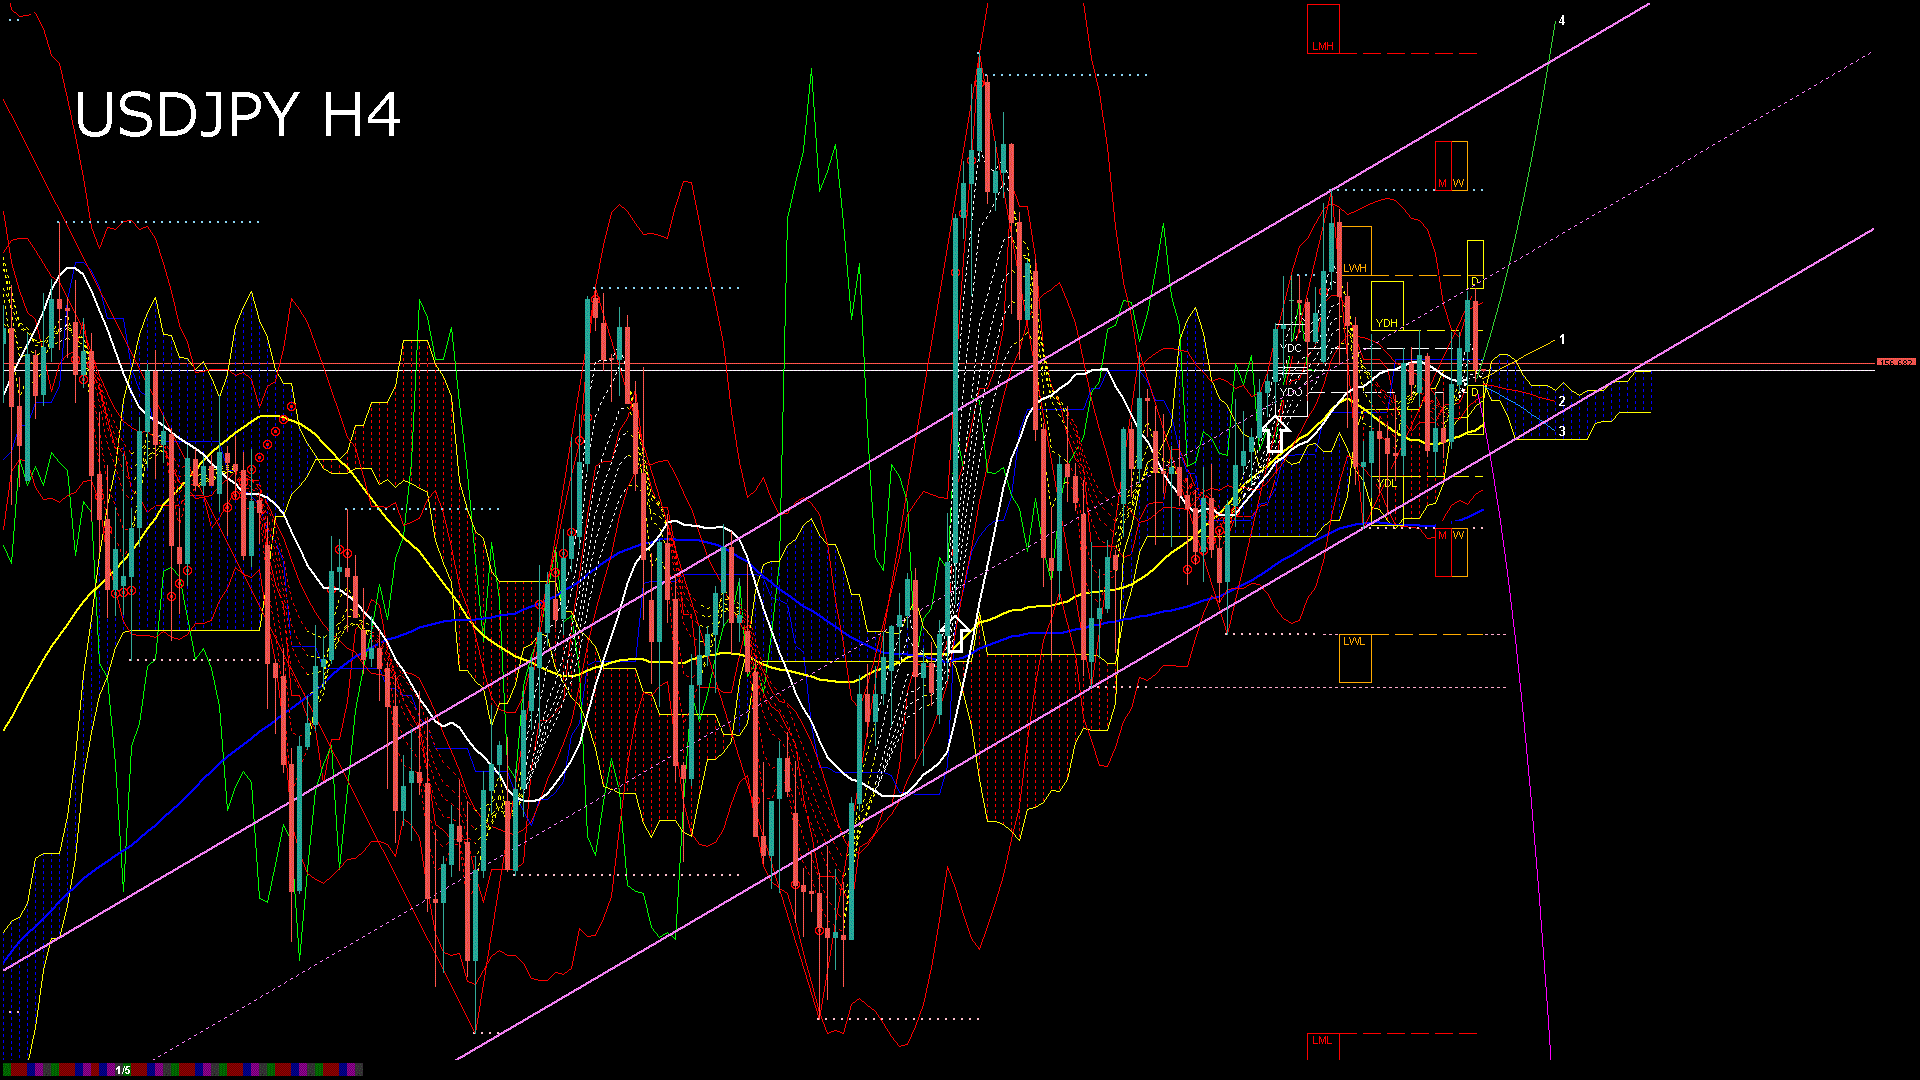Screen dimensions: 1920x1080
Task: Click the white up arrow below the tallest price spike
Action: coord(956,635)
